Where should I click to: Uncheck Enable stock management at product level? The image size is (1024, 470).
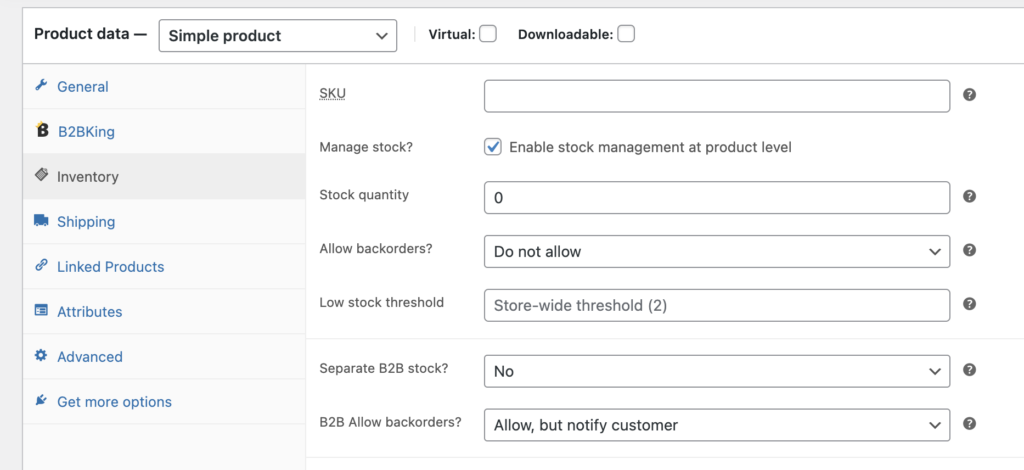tap(493, 147)
